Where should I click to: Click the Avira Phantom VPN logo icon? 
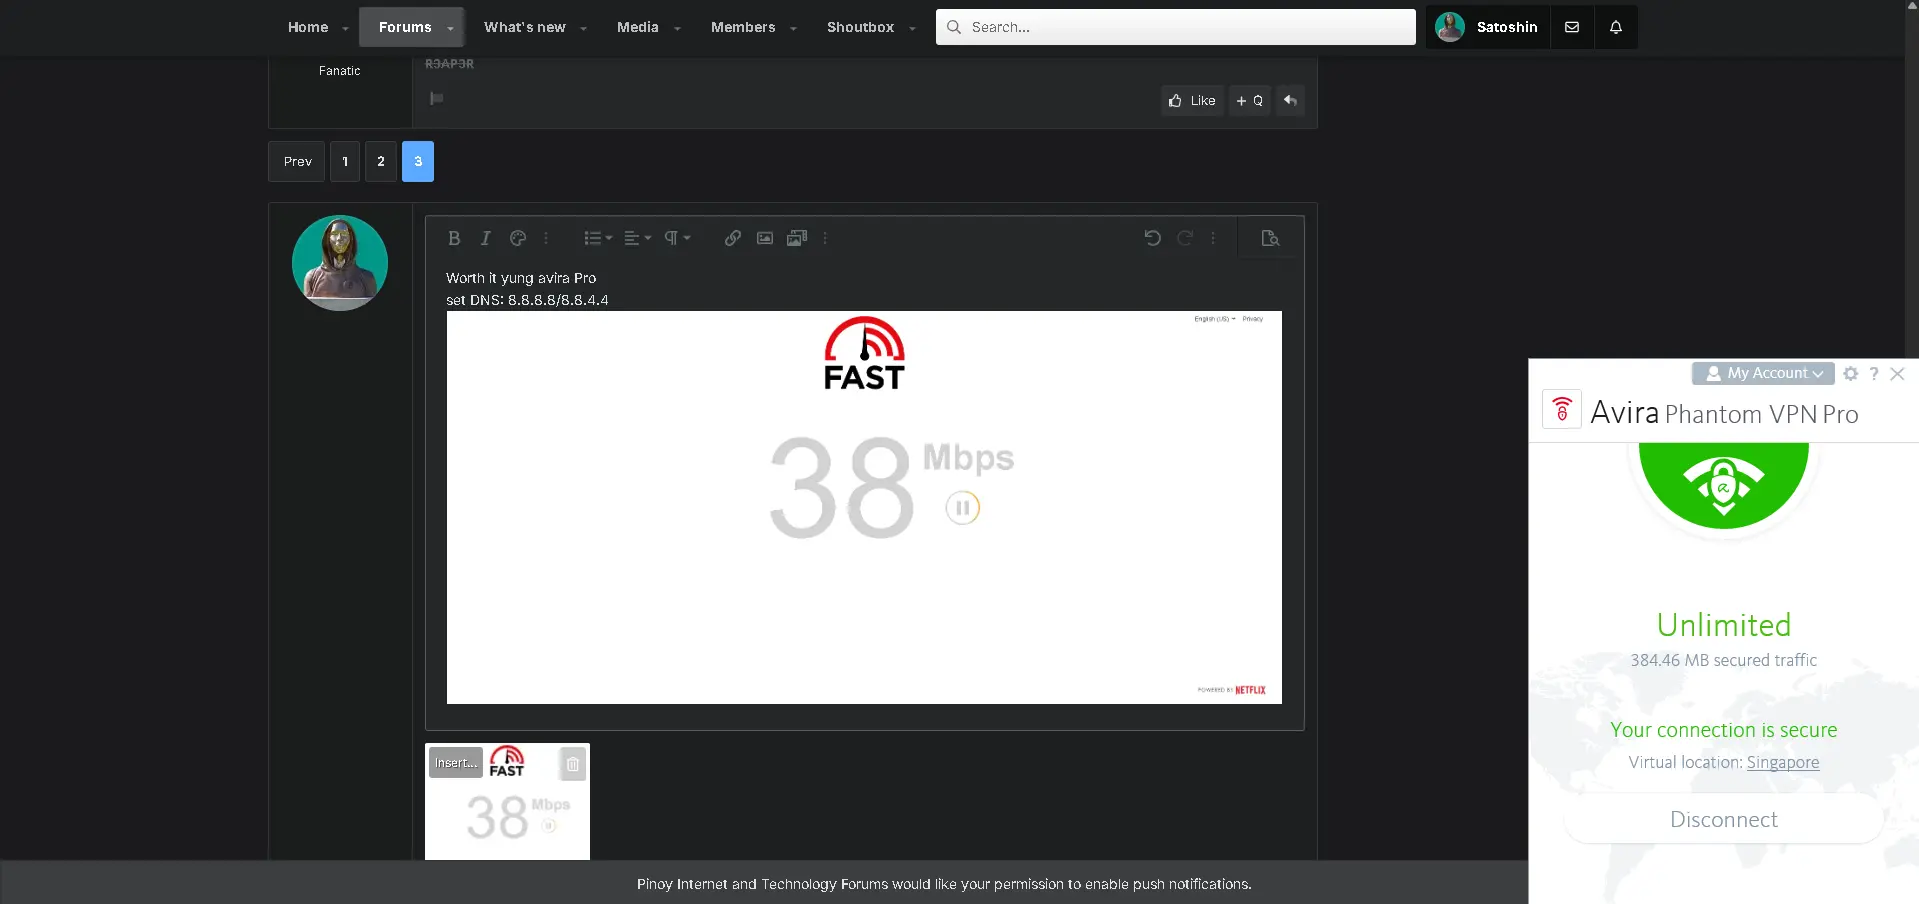click(1562, 409)
